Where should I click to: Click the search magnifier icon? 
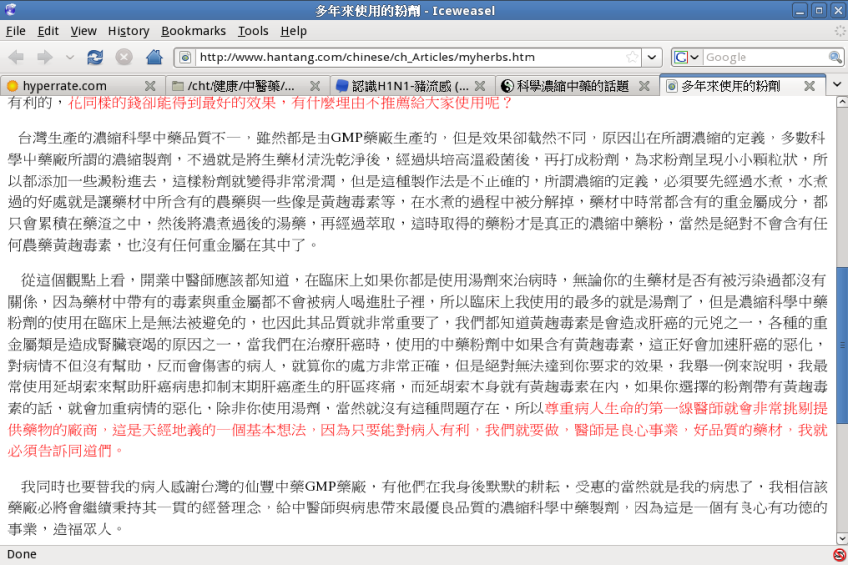(x=835, y=57)
